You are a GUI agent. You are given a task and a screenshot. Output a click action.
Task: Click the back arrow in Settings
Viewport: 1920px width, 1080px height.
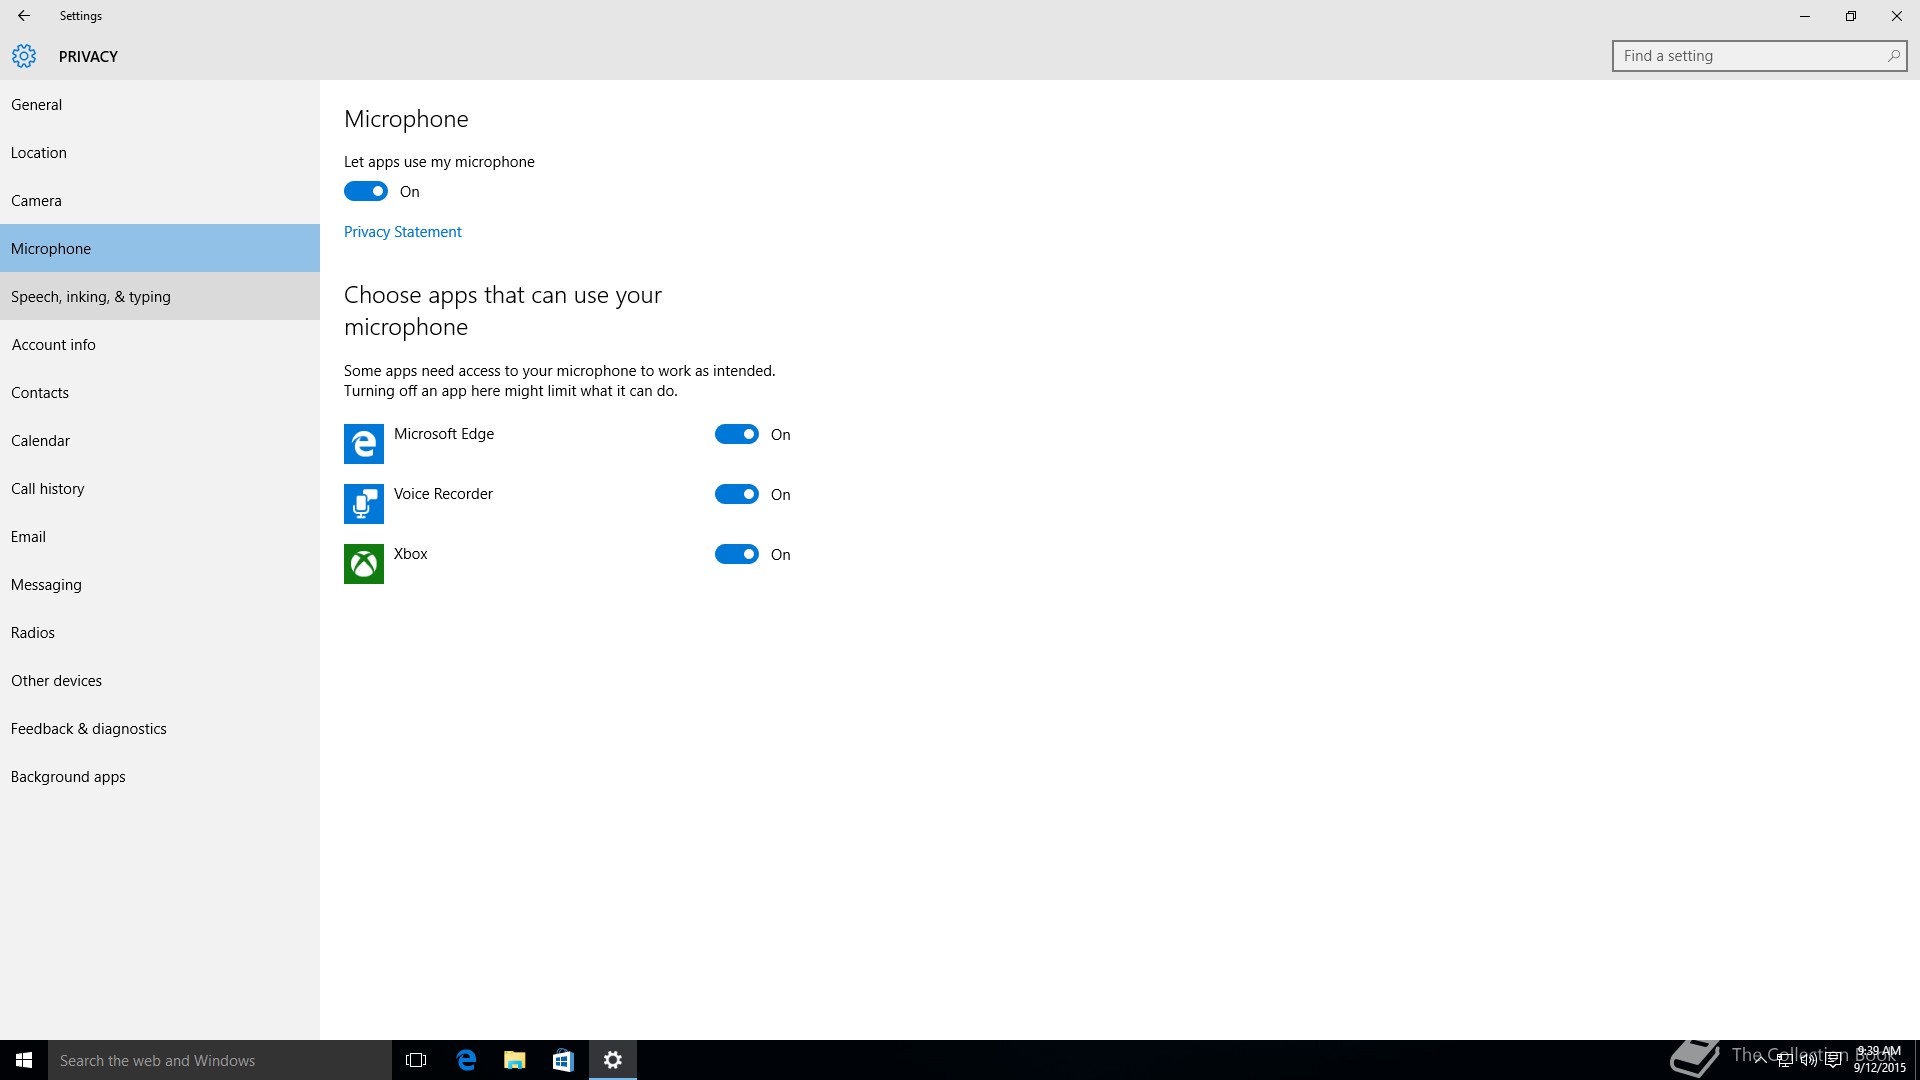click(x=24, y=16)
